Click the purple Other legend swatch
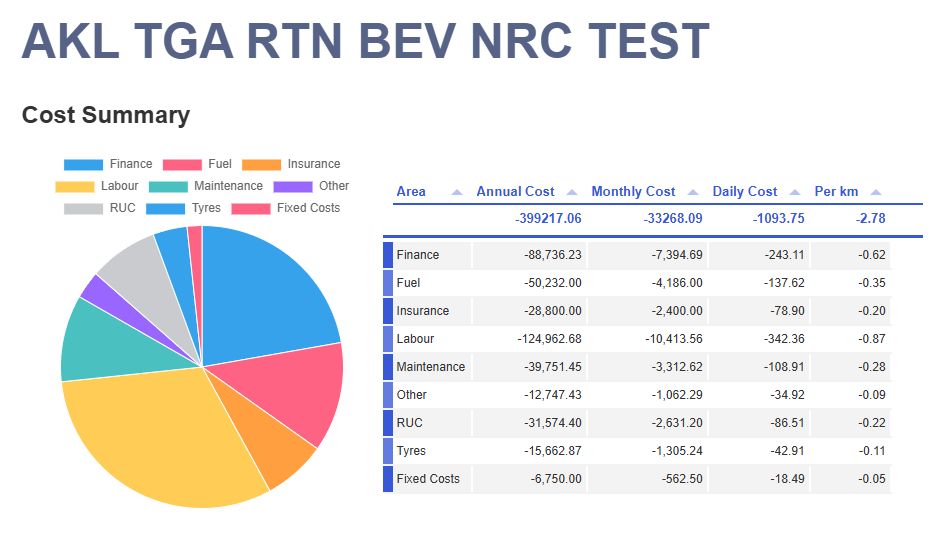This screenshot has height=541, width=943. (x=292, y=186)
